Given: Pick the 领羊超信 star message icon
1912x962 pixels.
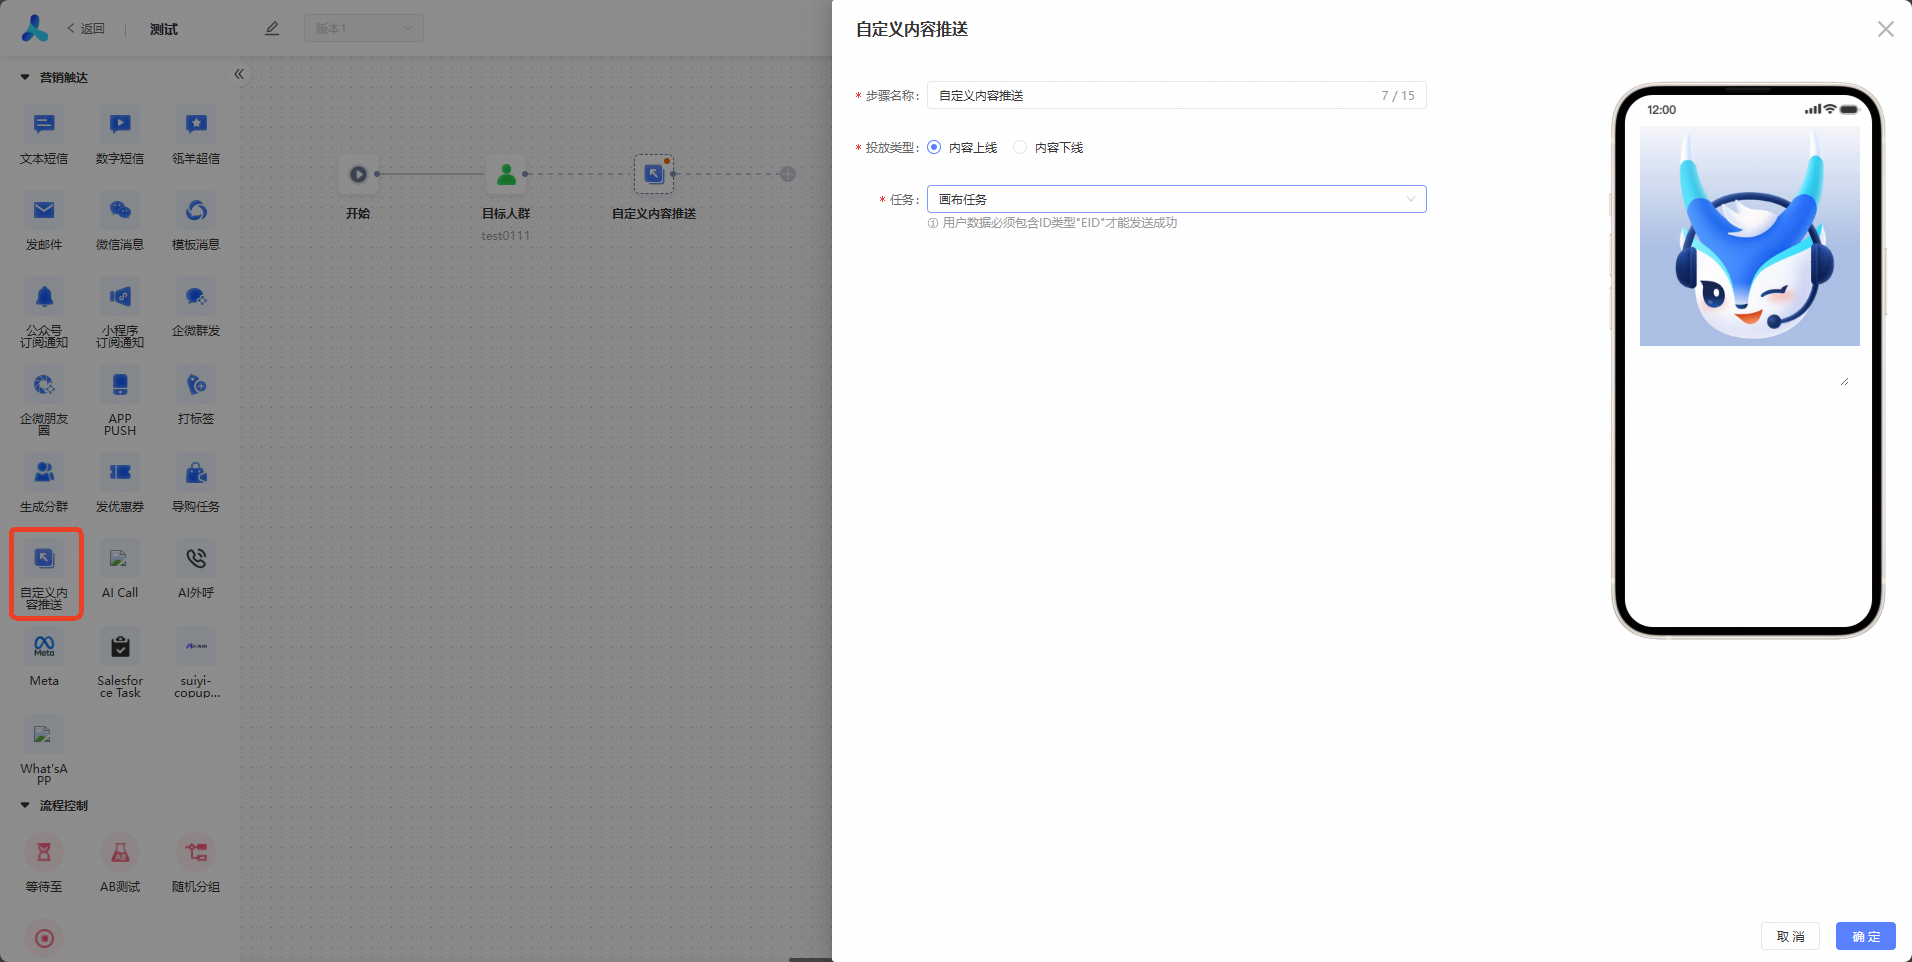Looking at the screenshot, I should [196, 124].
